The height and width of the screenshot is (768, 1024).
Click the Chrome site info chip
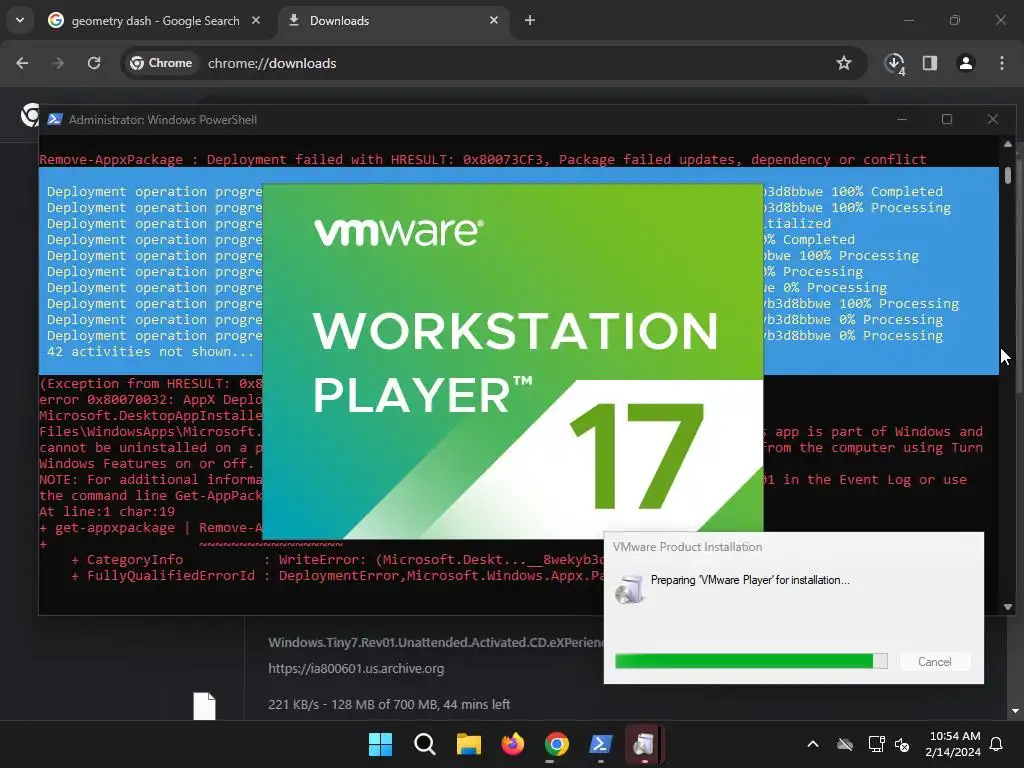(161, 63)
